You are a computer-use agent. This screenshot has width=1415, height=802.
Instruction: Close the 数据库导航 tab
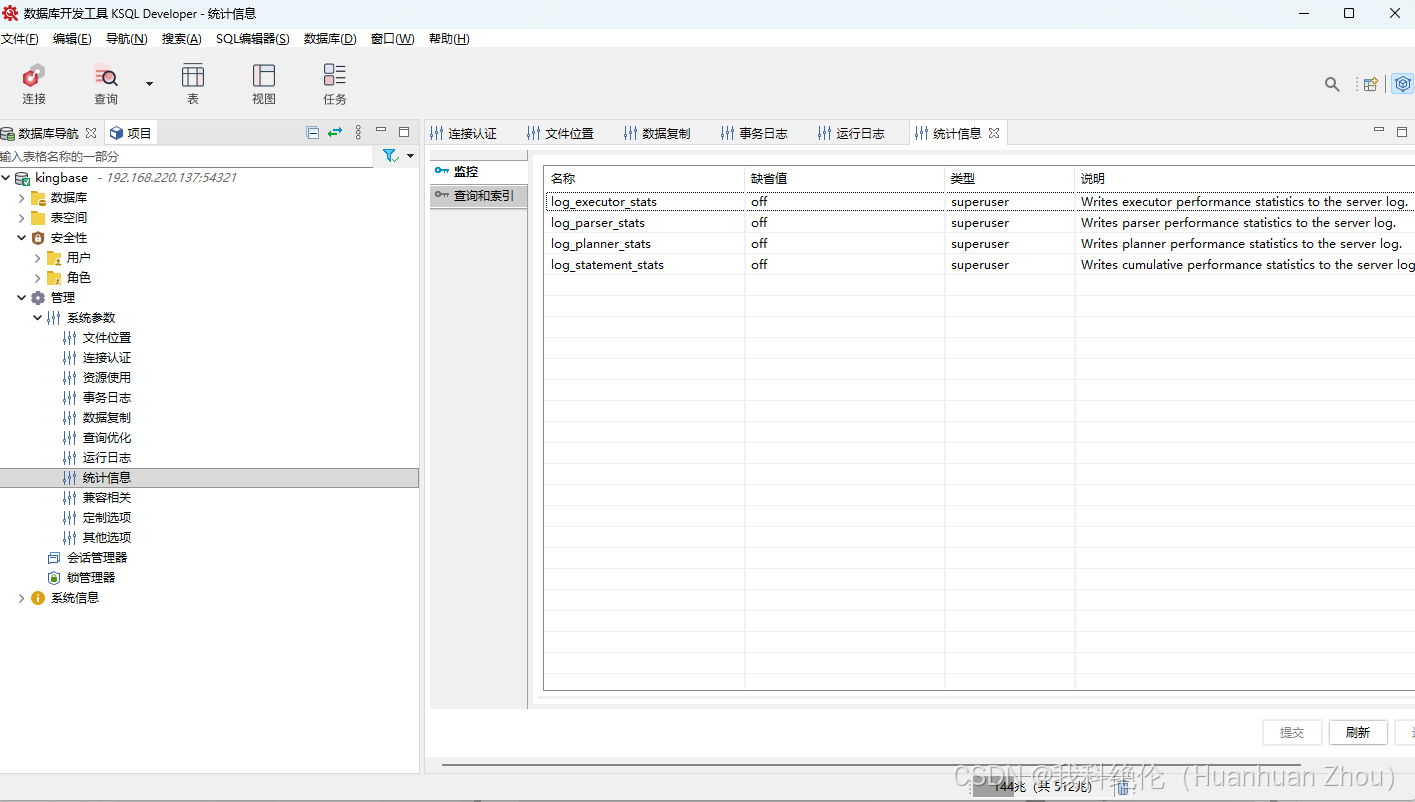(x=91, y=133)
